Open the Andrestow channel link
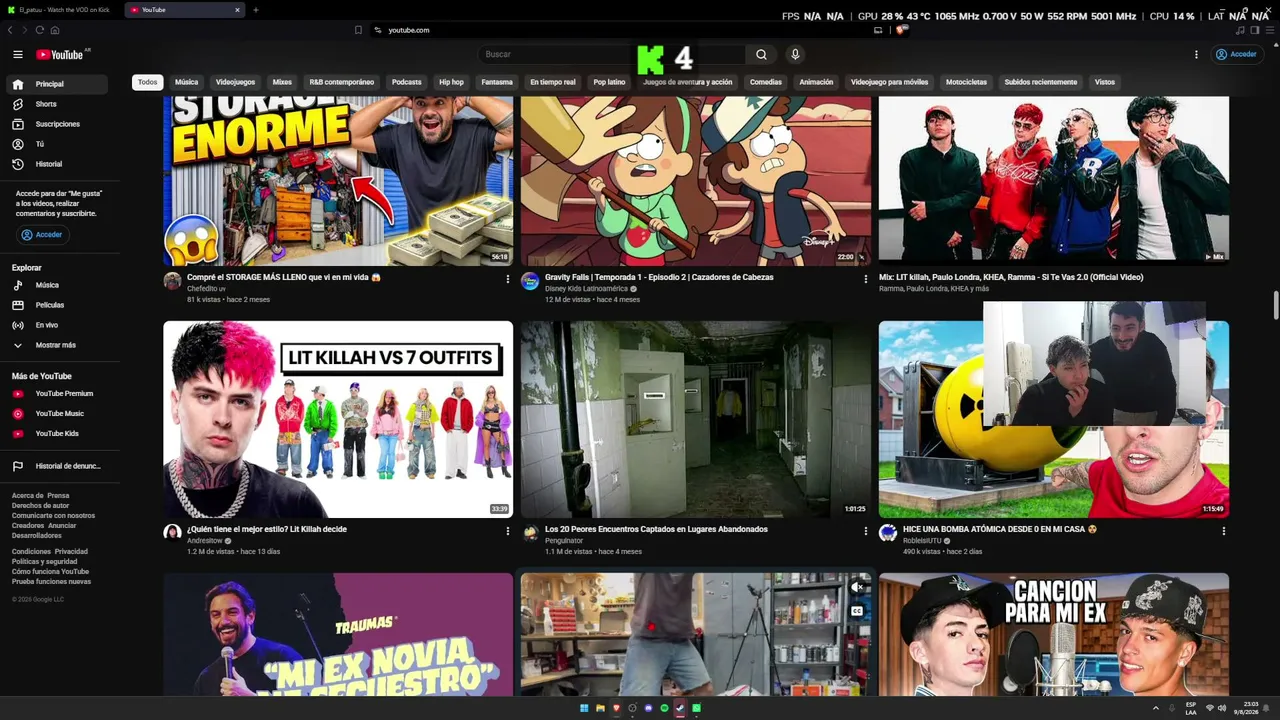 coord(205,541)
